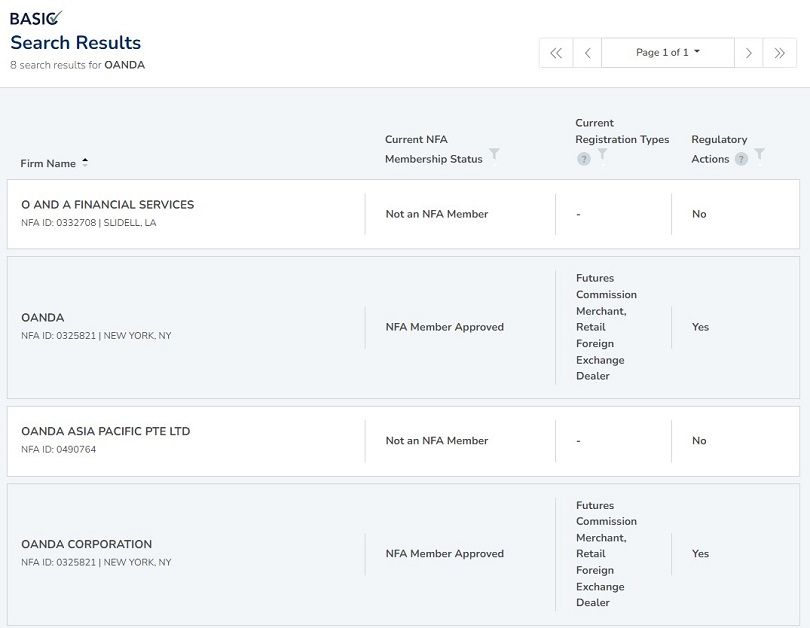Click the Current Registration Types header
The image size is (810, 628).
(x=622, y=131)
